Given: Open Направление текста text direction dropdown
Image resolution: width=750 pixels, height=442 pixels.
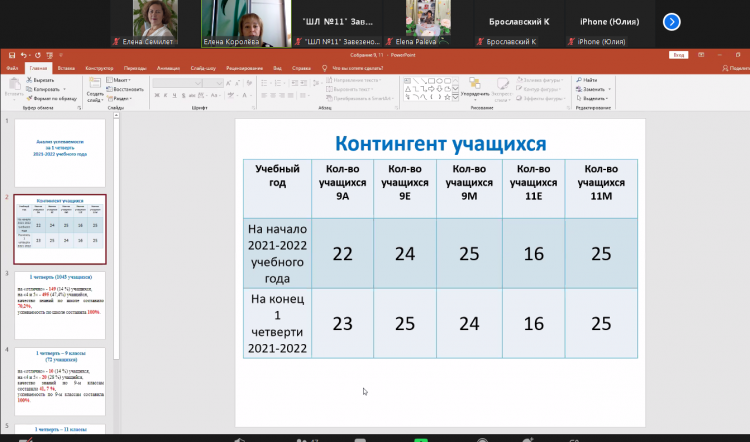Looking at the screenshot, I should [x=353, y=80].
